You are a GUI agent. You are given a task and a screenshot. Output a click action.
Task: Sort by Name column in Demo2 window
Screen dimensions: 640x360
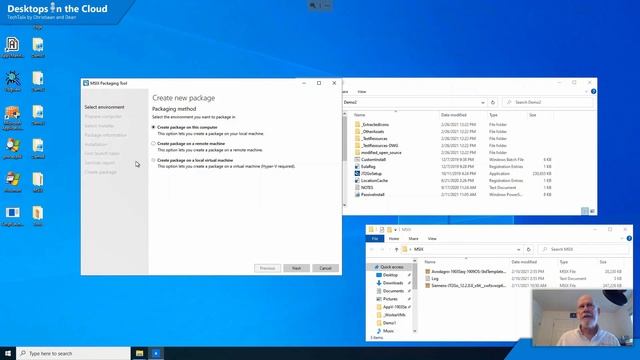click(359, 115)
